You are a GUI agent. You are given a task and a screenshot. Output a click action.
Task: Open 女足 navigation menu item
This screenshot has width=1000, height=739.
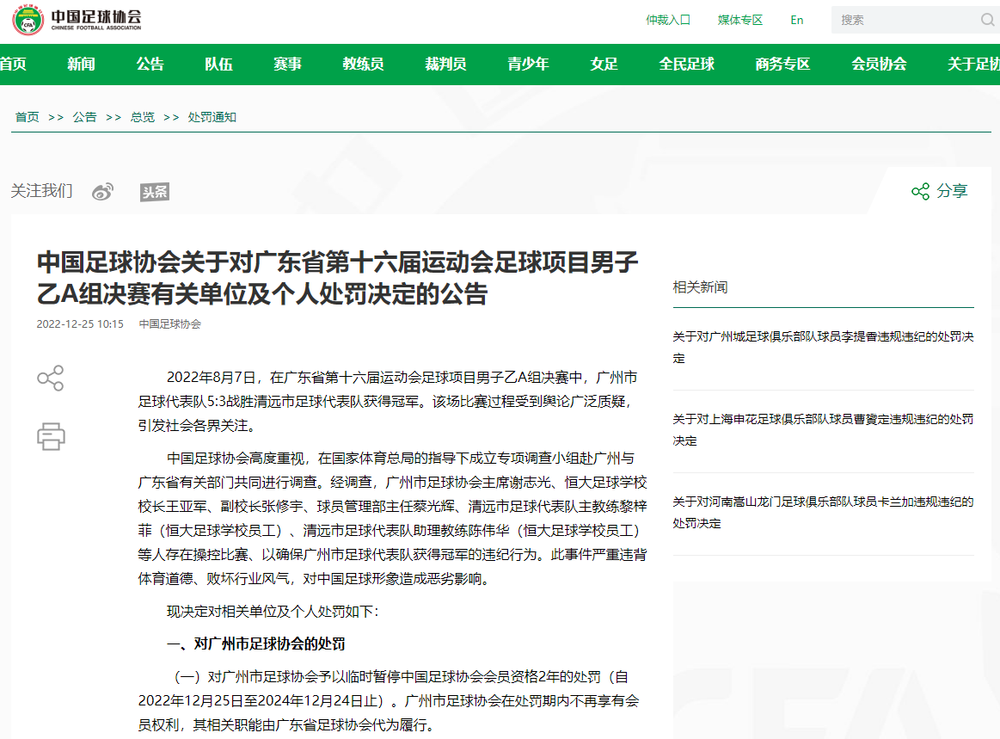coord(604,64)
